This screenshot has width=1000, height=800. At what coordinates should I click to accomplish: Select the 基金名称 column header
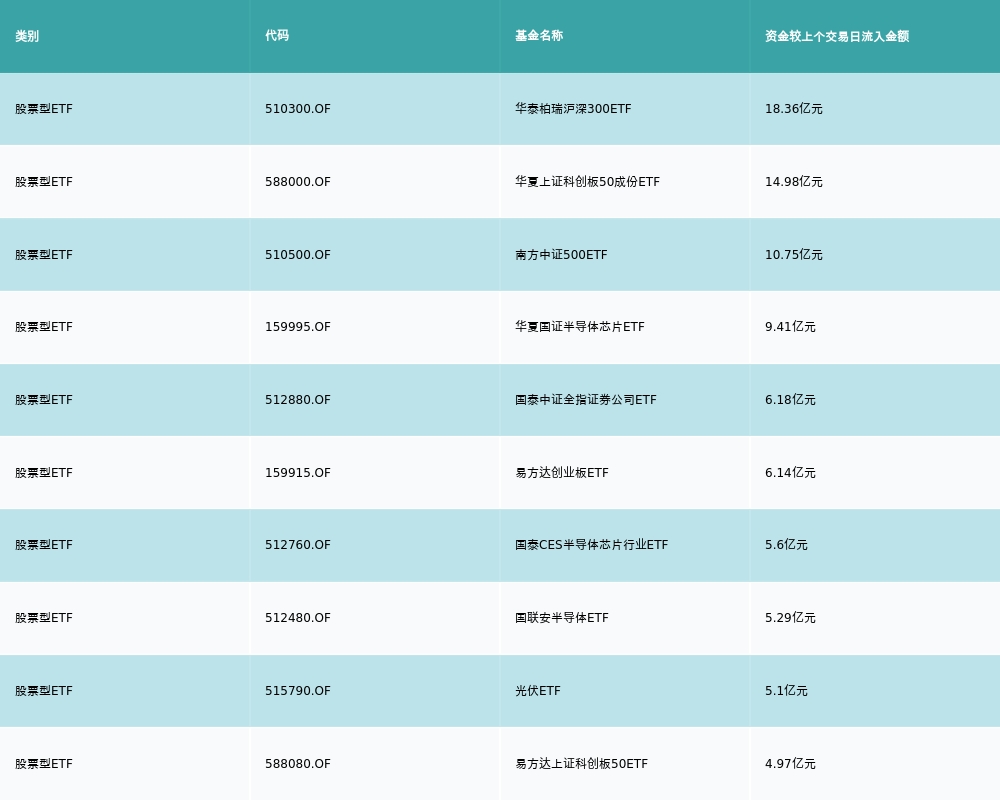click(x=539, y=36)
